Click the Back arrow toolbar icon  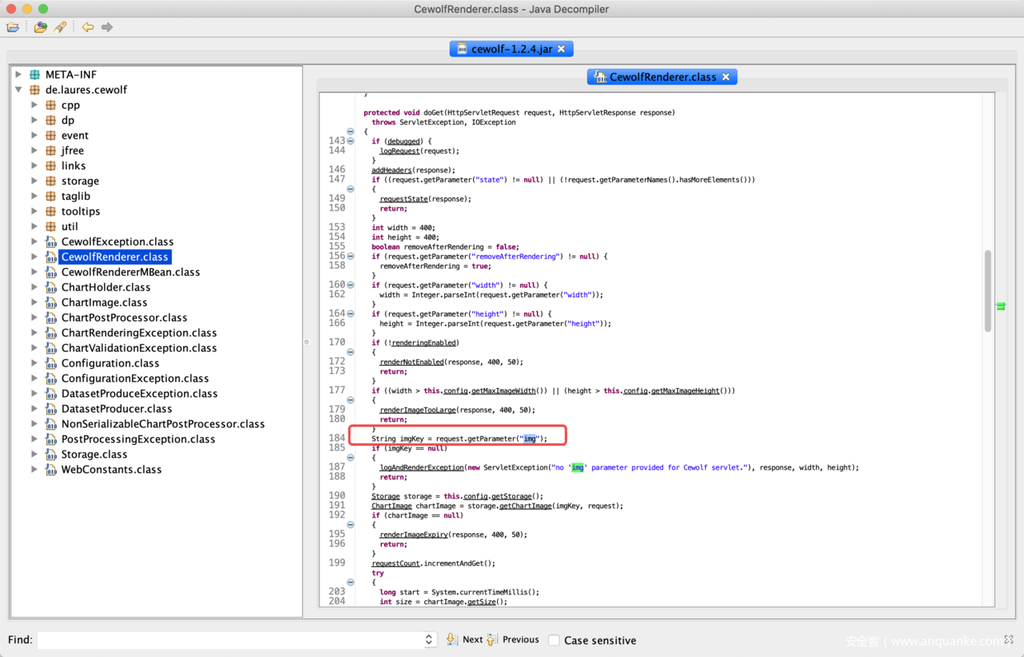(x=88, y=27)
